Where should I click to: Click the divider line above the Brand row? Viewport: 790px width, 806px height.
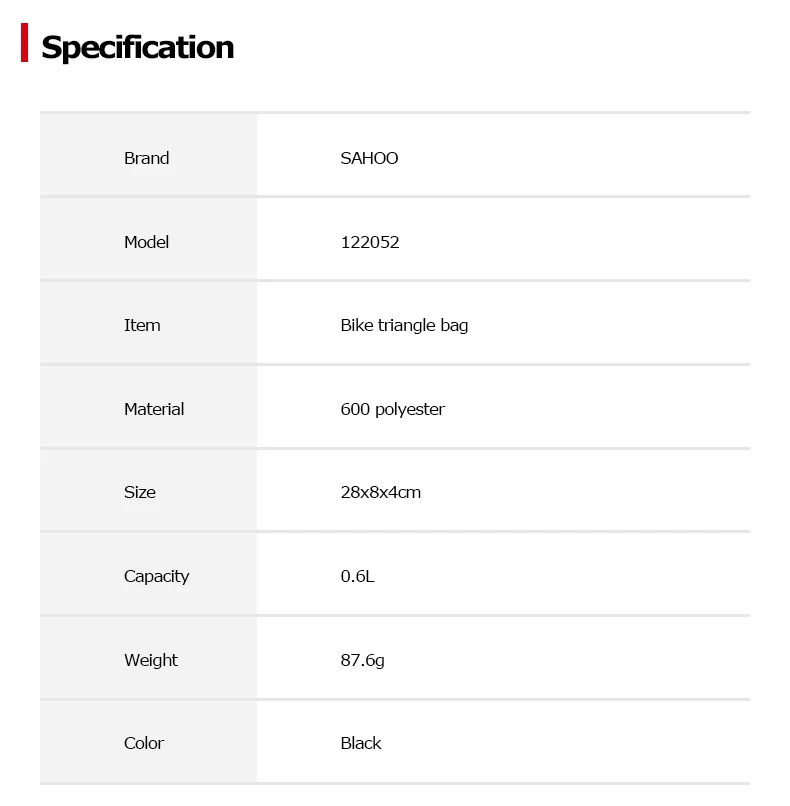394,113
